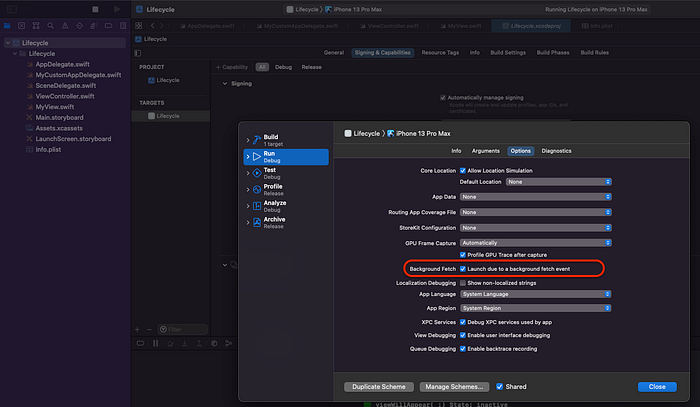
Task: Open the Test navigator diamond icon
Action: pos(79,26)
